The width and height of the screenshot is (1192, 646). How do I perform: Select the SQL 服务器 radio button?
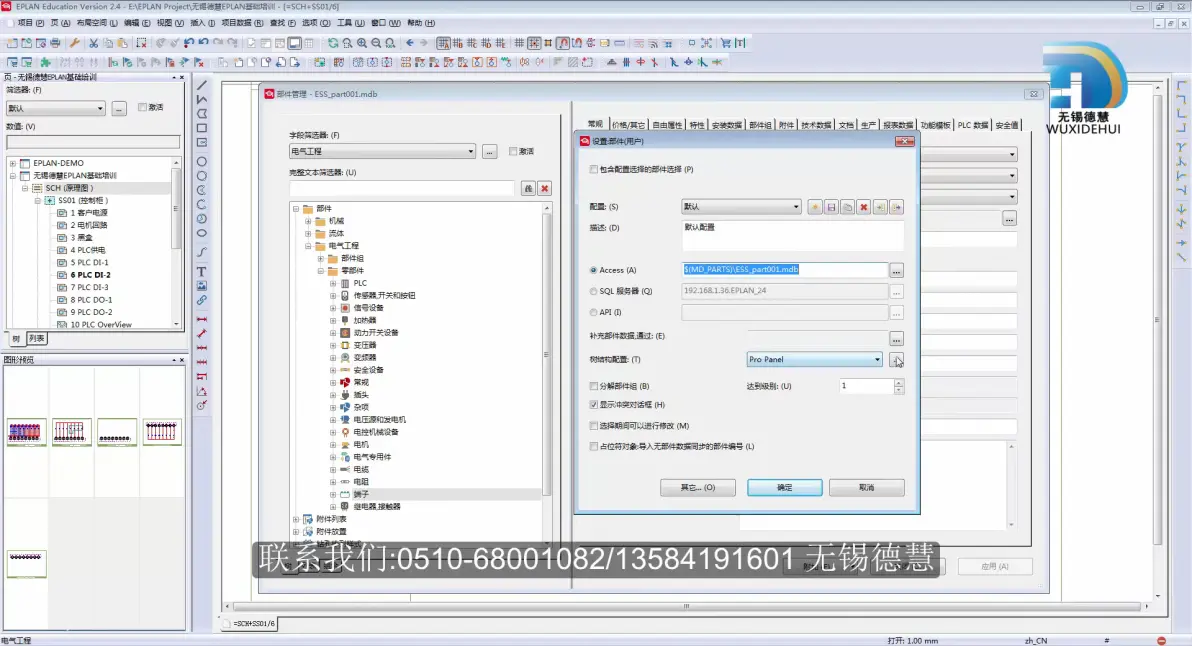pyautogui.click(x=594, y=291)
